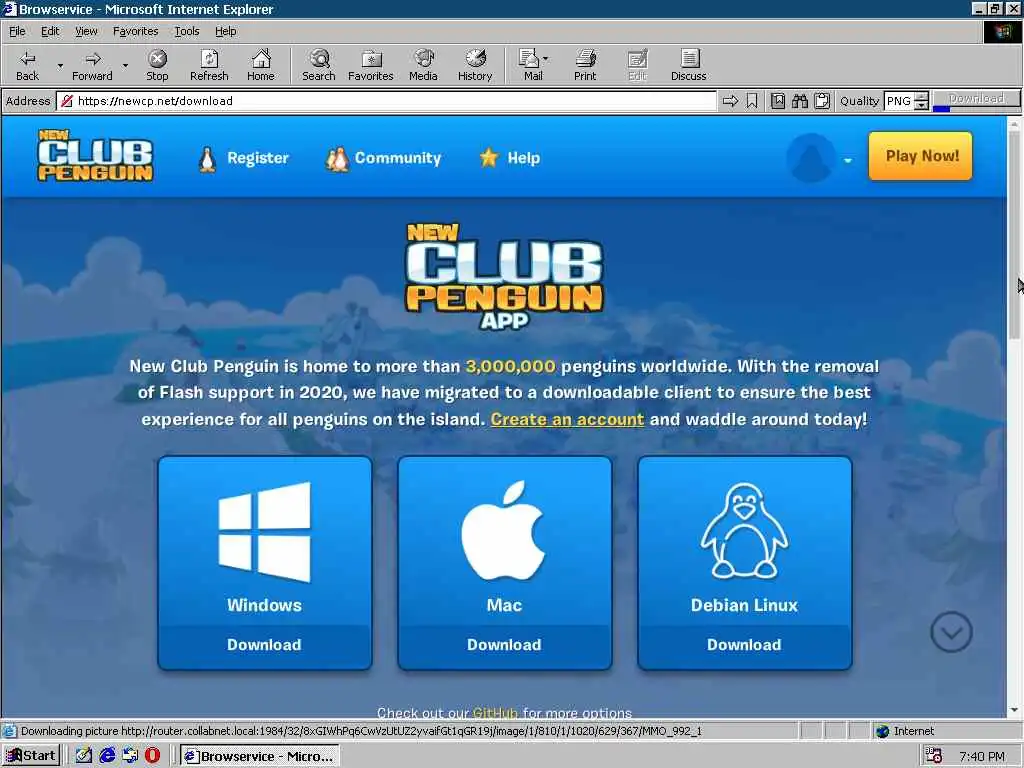Go to the Home page
Image resolution: width=1024 pixels, height=768 pixels.
[x=261, y=65]
